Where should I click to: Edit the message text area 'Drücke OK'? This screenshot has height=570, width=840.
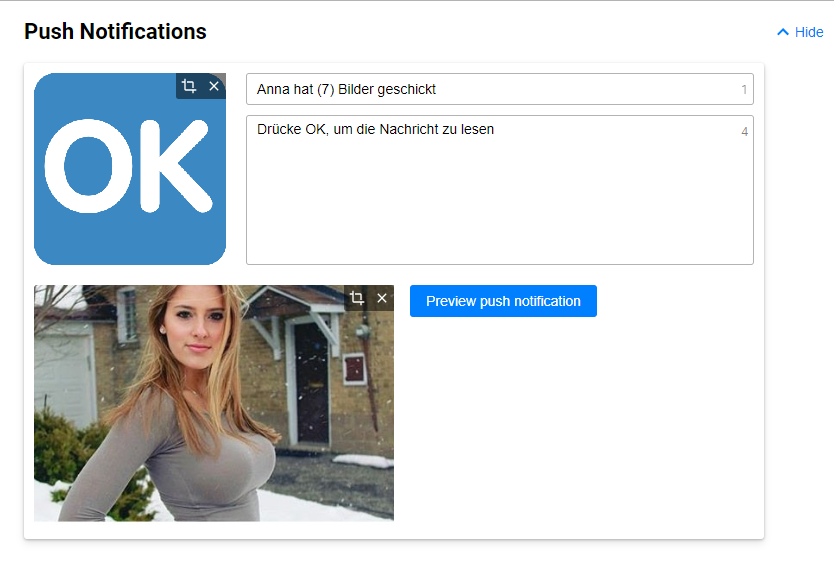coord(500,190)
